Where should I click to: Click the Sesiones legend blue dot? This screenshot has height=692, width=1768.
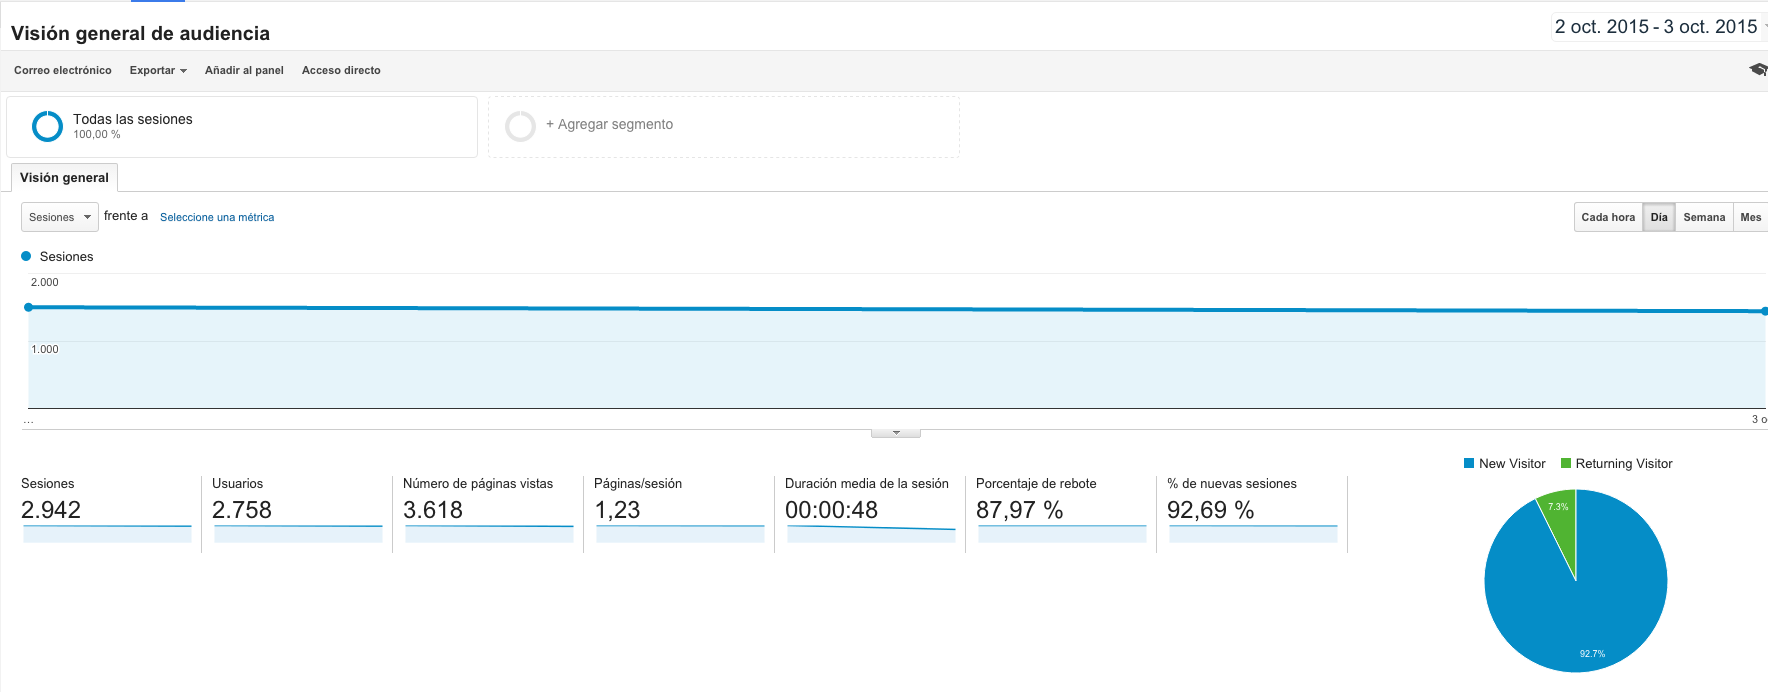tap(26, 256)
